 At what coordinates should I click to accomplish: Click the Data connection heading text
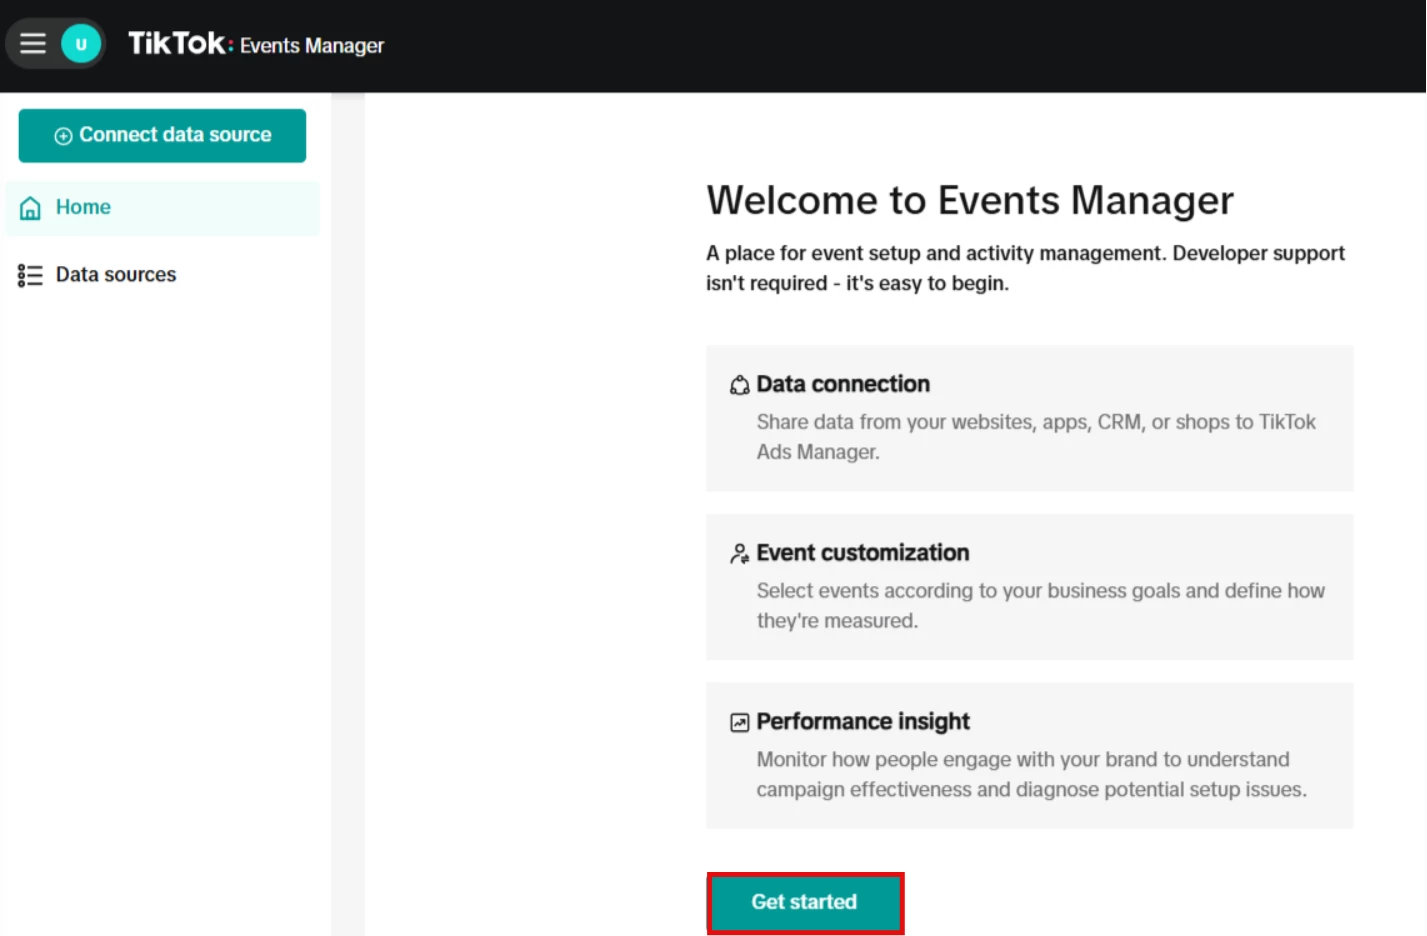tap(842, 384)
